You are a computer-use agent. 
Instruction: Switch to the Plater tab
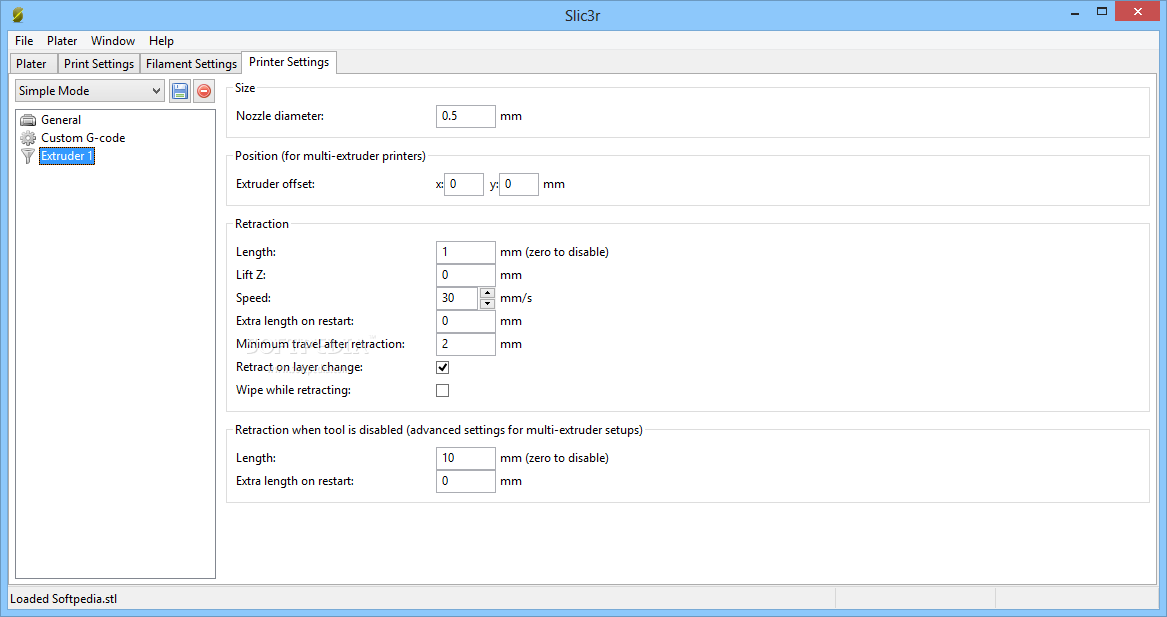point(31,64)
